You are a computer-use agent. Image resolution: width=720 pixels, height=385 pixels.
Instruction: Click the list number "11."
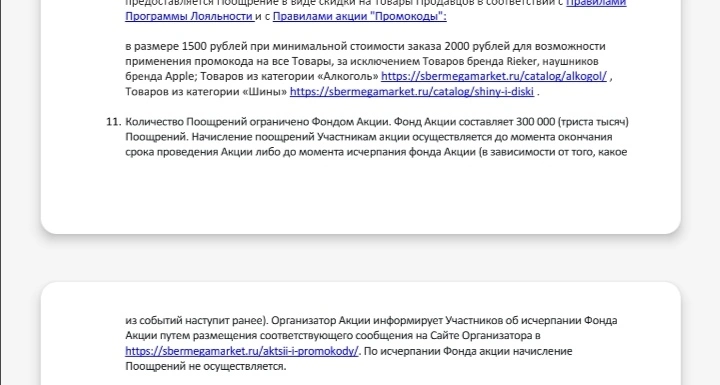[113, 122]
